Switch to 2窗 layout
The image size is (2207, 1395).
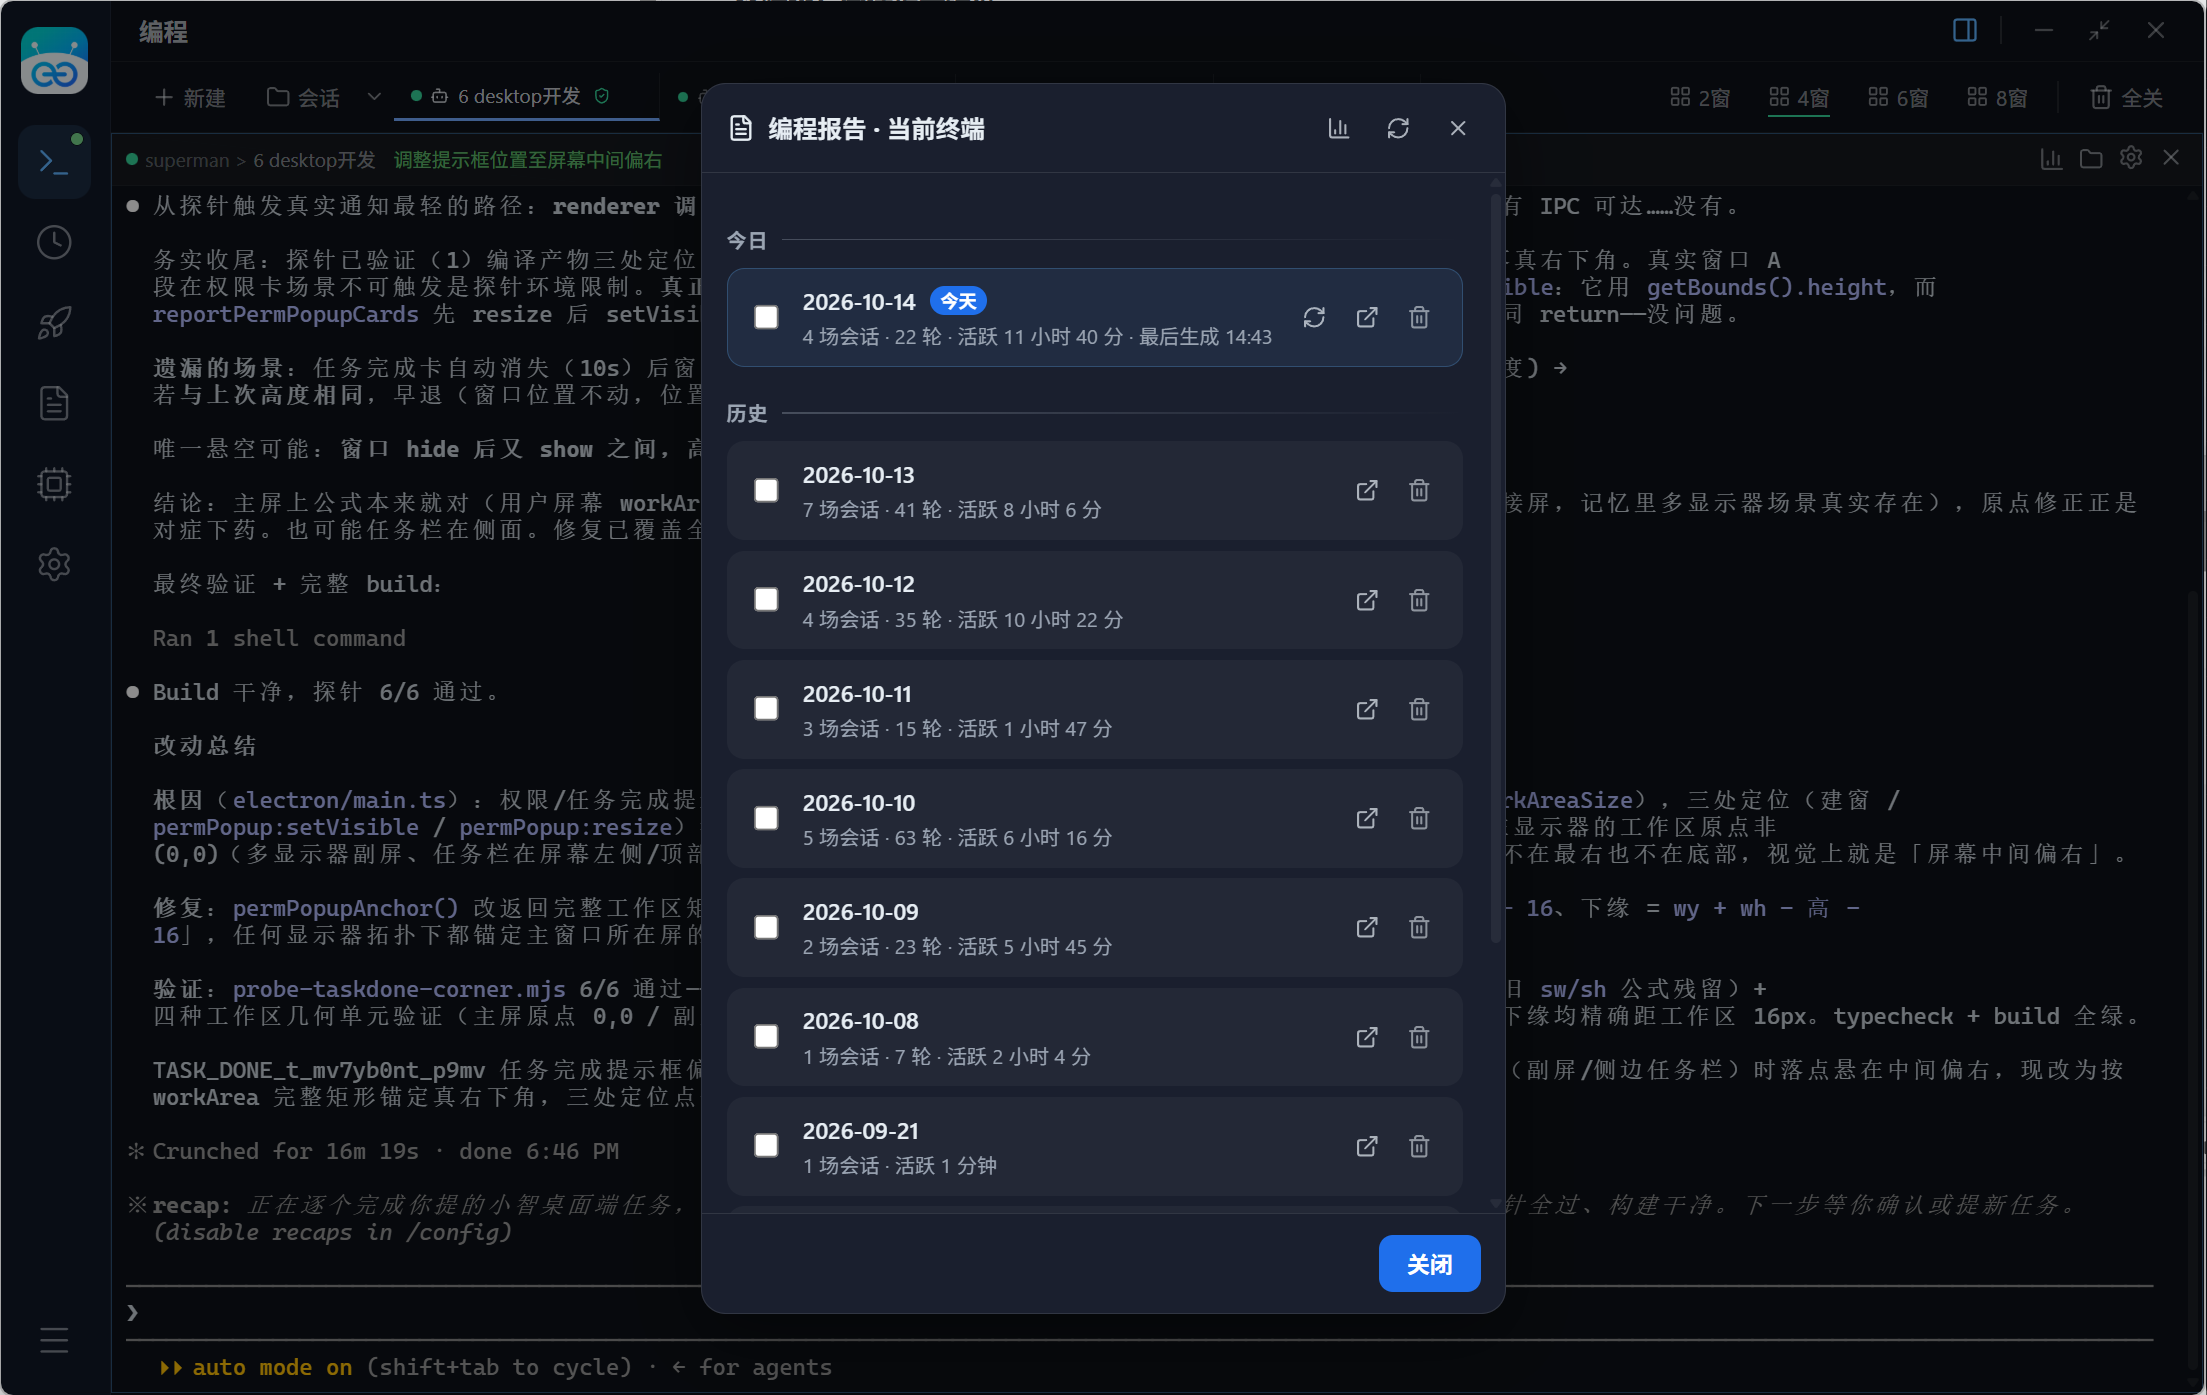1700,98
